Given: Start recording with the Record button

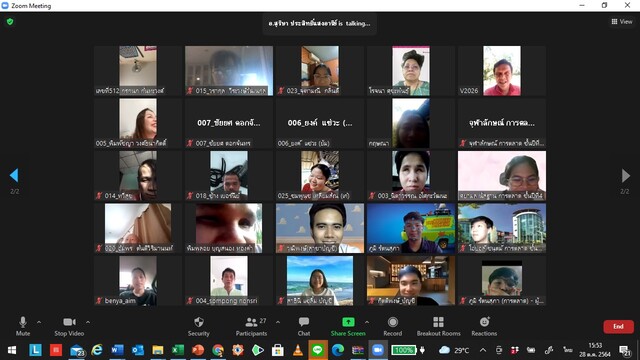Looking at the screenshot, I should pos(393,326).
